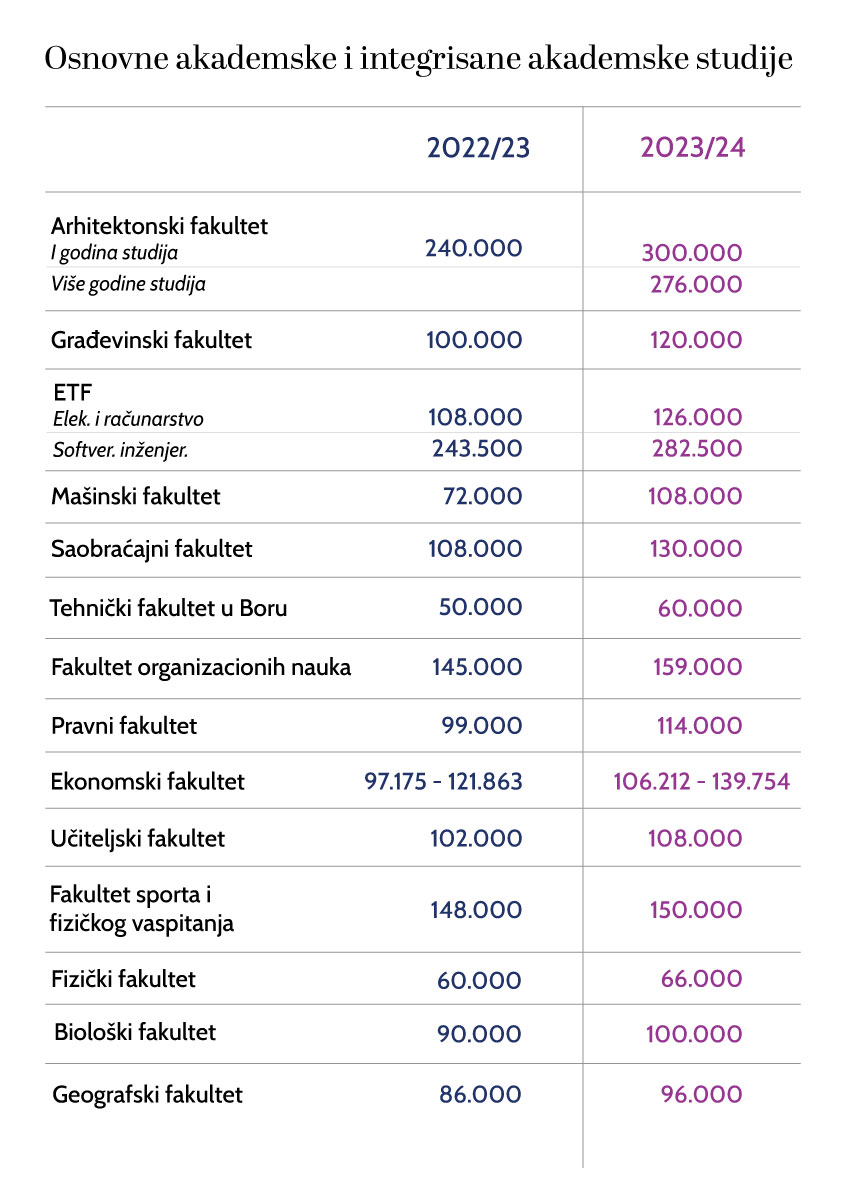Click the Ekonomski fakultet 106.212 - 139.754 range

701,781
